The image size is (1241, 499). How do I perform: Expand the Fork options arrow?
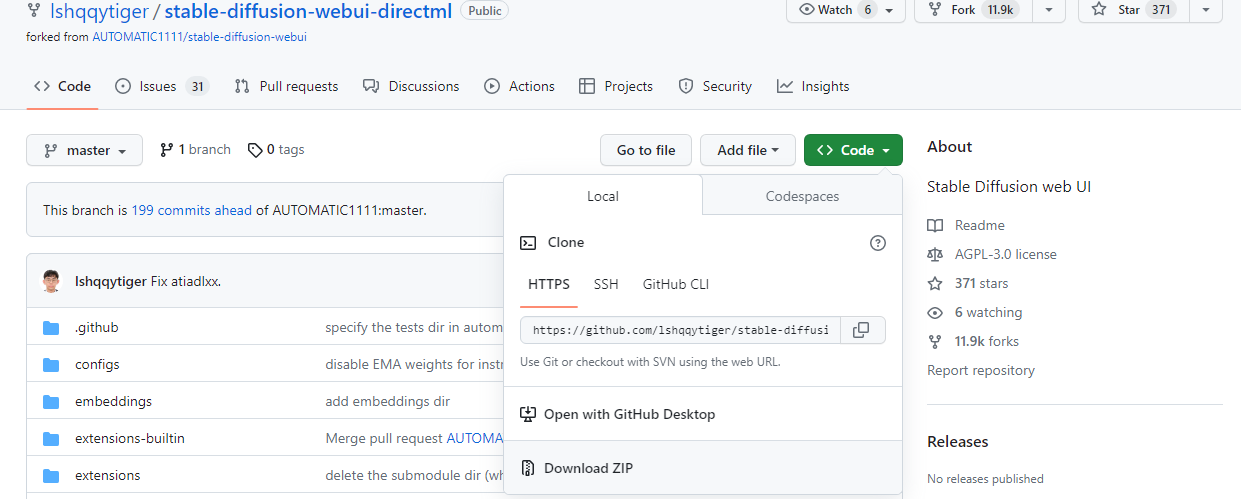pos(1048,10)
